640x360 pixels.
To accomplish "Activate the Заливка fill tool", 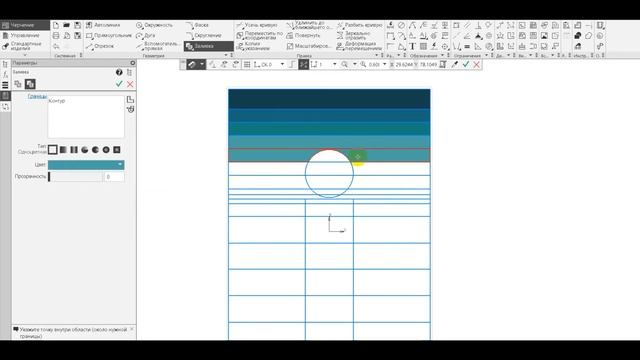I will pos(209,46).
